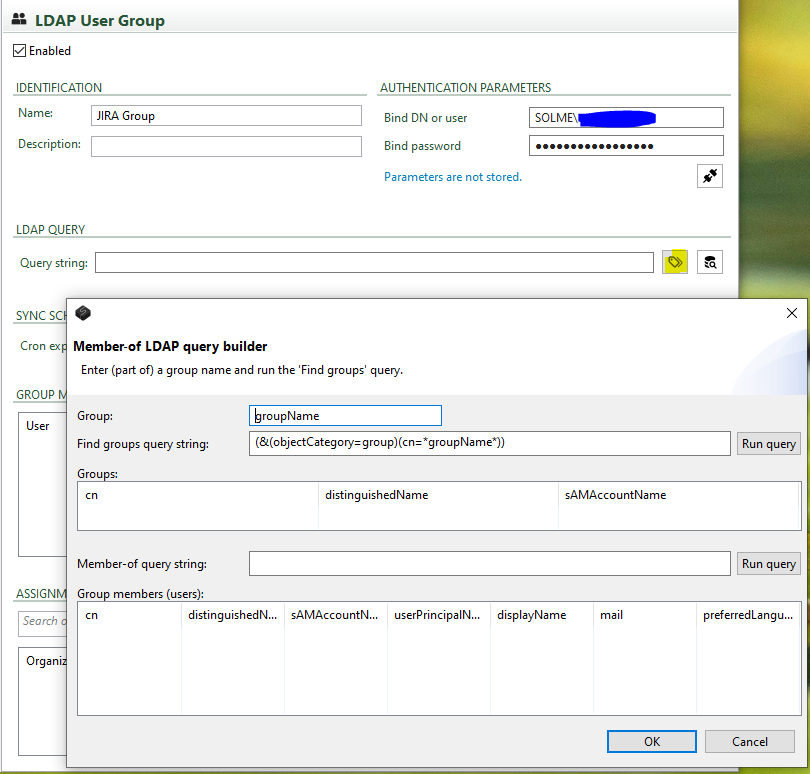Cancel the query builder dialog

tap(750, 741)
